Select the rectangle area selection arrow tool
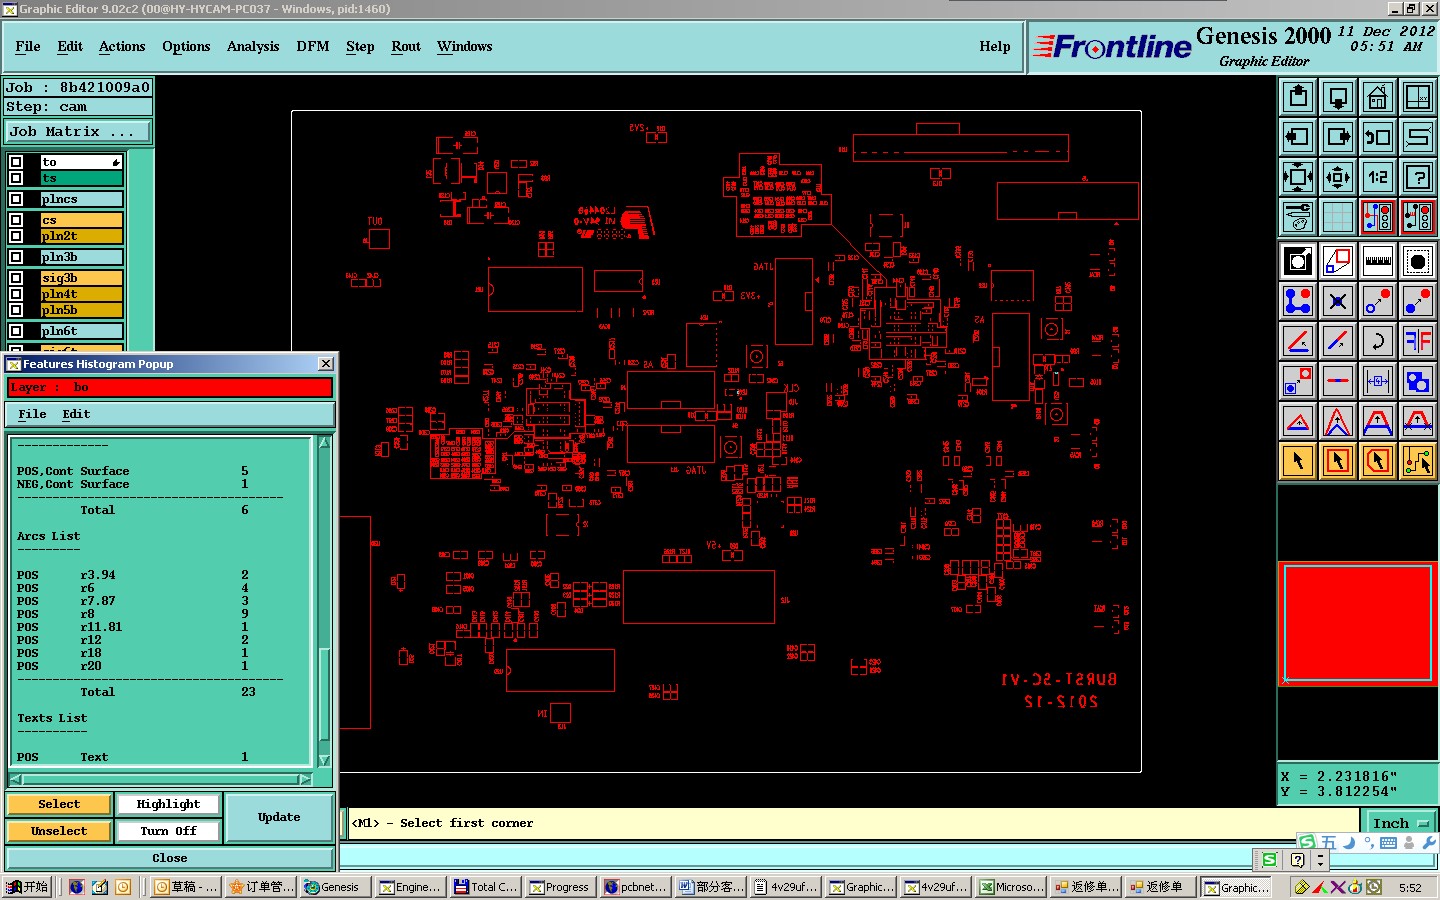Screen dimensions: 1440x900 click(1338, 461)
